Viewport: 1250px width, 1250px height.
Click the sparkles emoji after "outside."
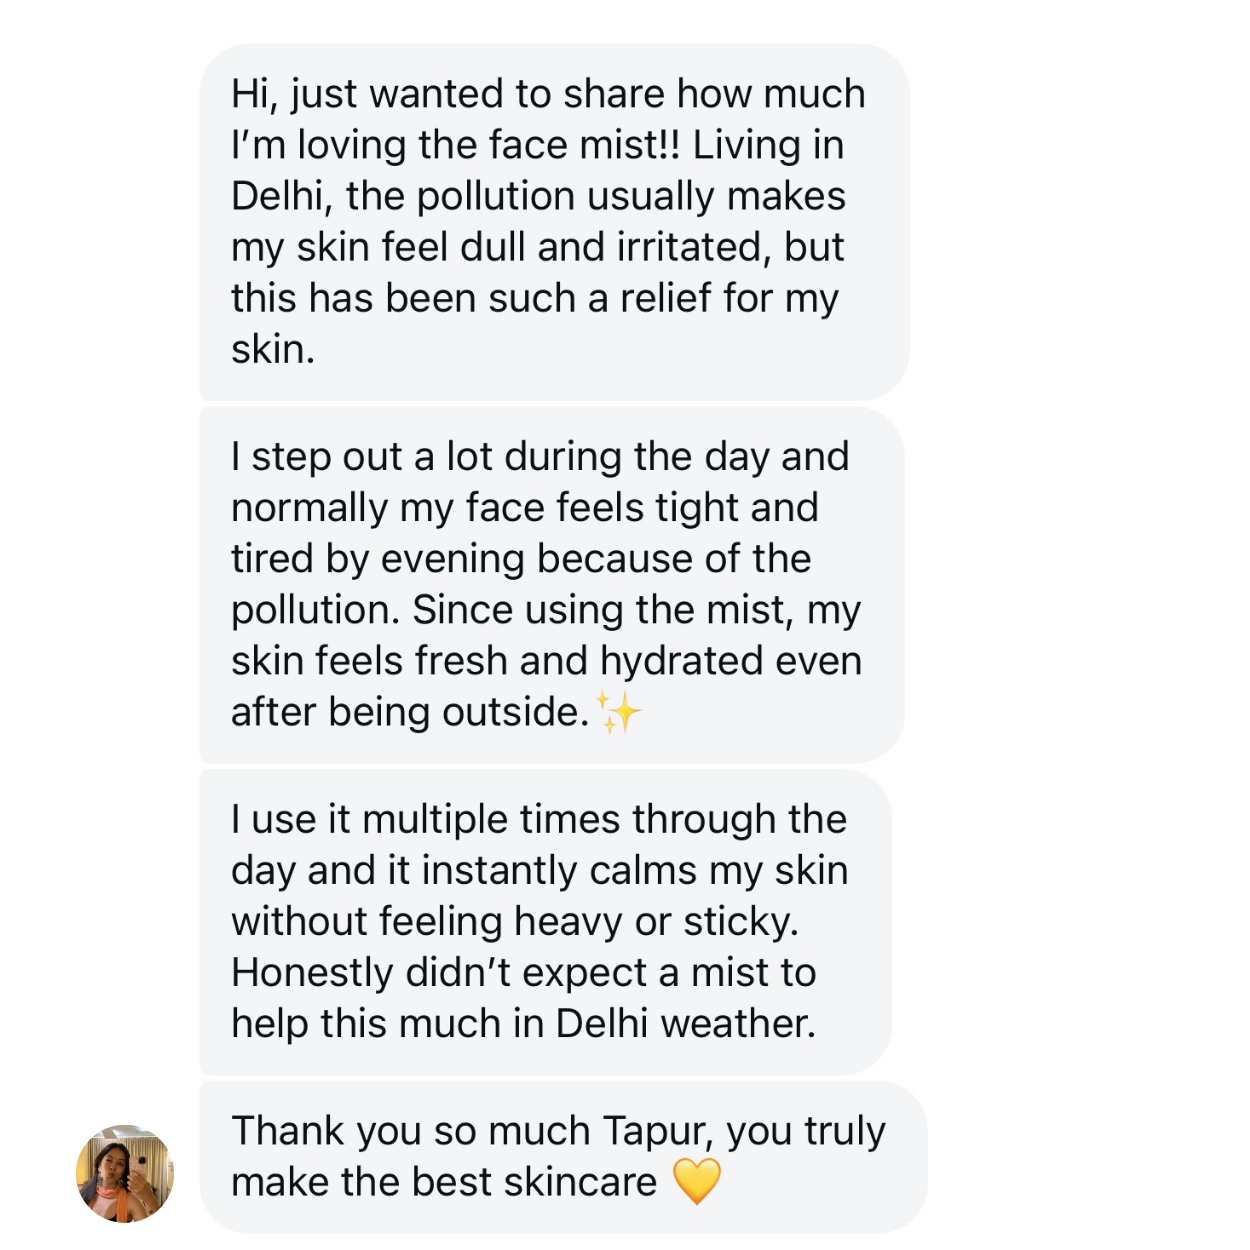tap(619, 712)
